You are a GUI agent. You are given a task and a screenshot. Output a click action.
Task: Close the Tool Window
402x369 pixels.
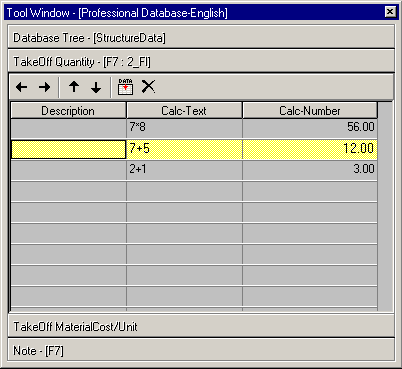pos(390,12)
